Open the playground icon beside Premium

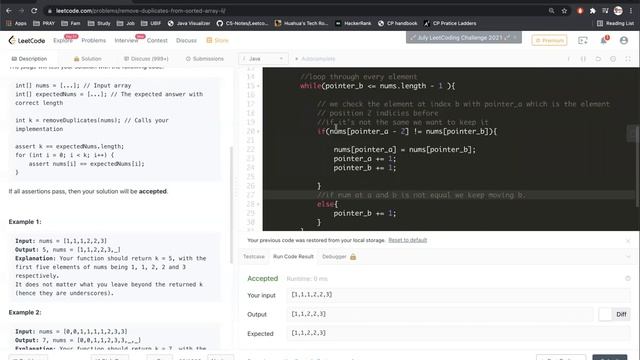point(583,40)
